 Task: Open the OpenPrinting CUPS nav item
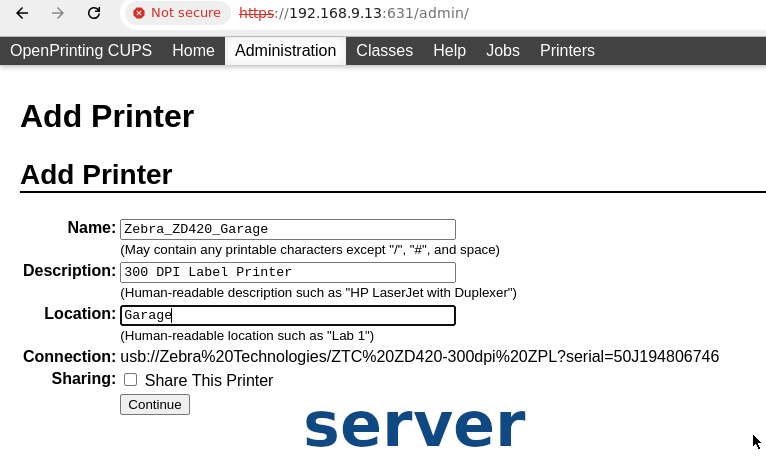click(81, 51)
